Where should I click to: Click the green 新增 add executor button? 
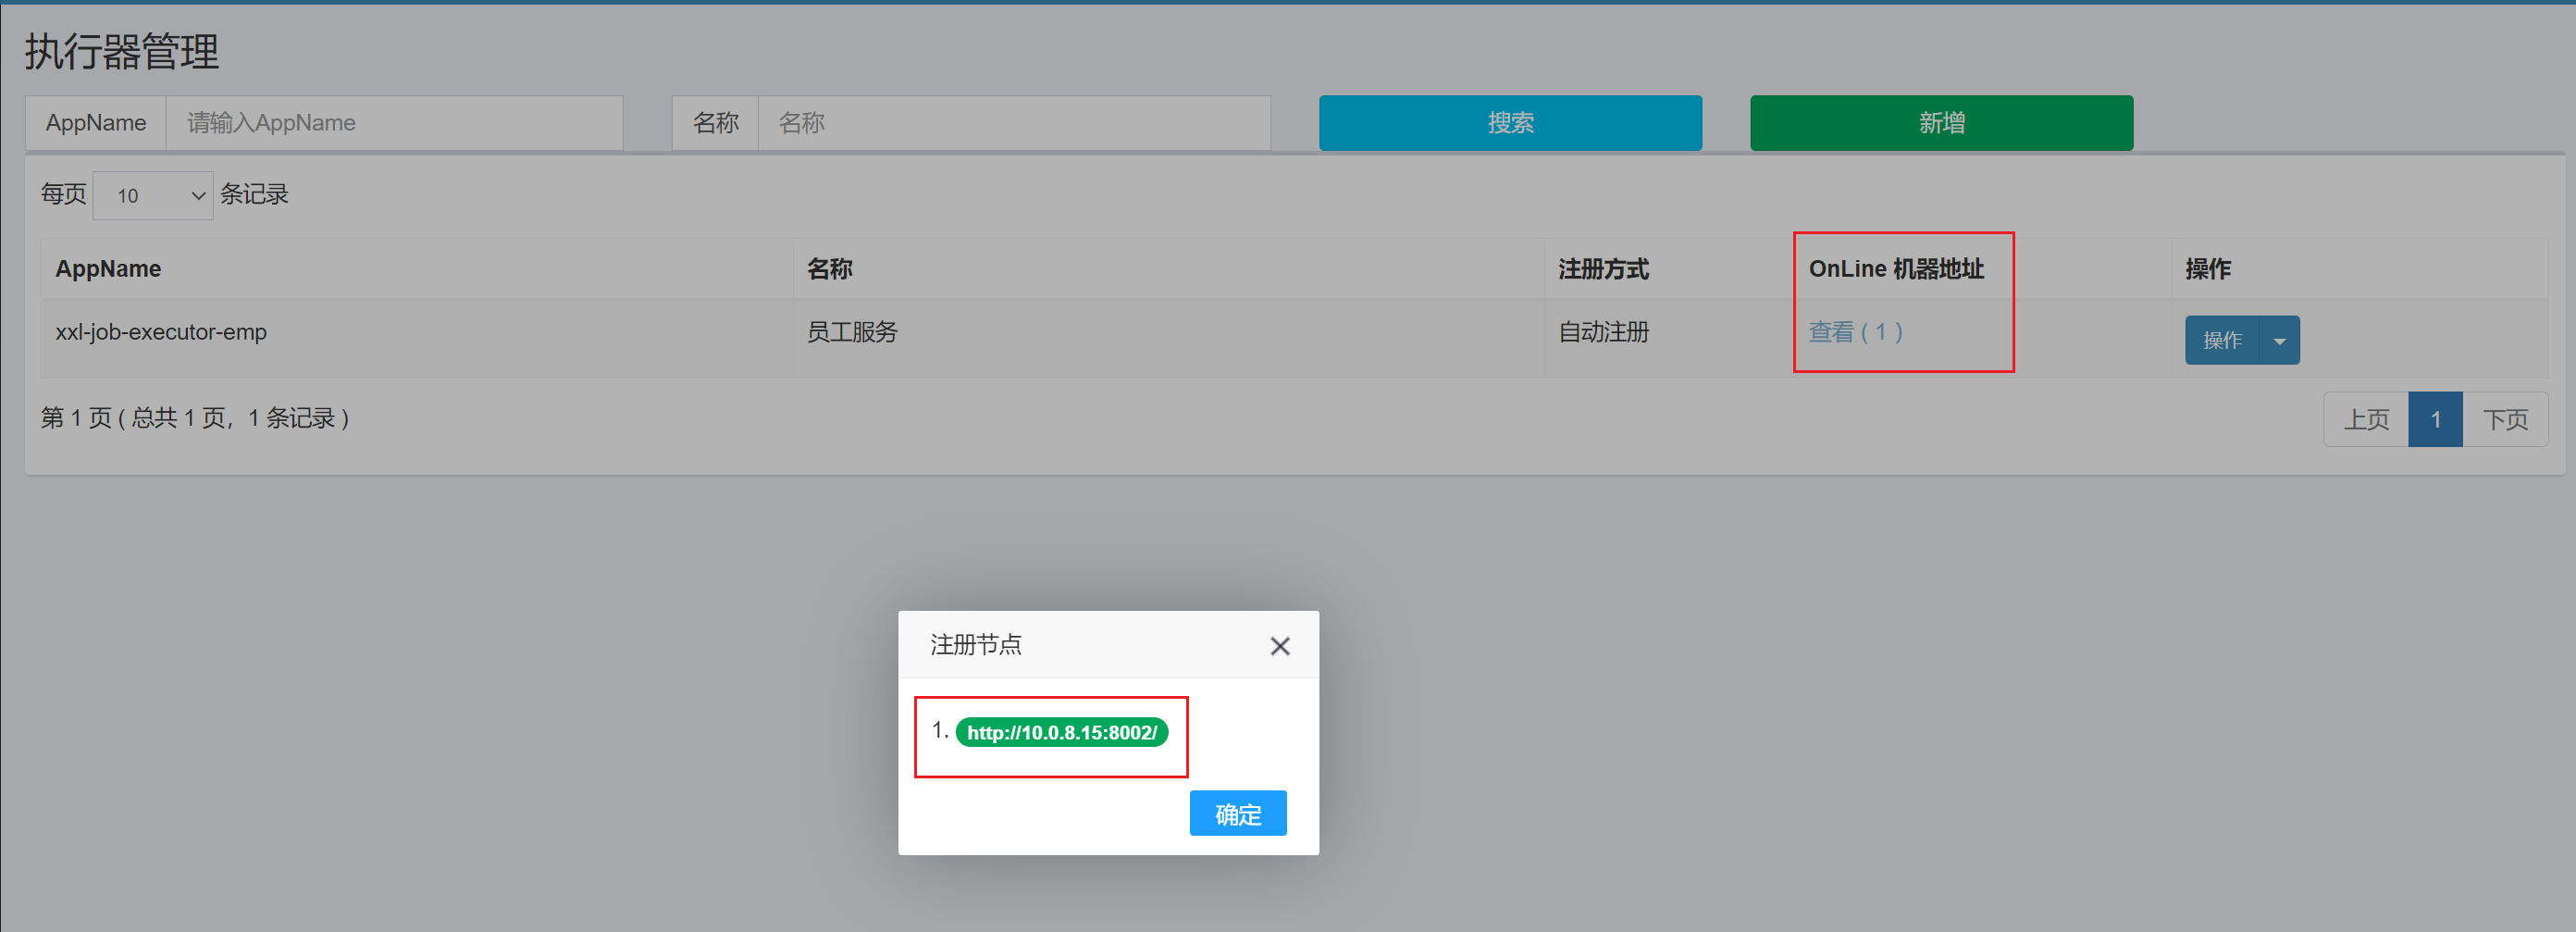pyautogui.click(x=1940, y=122)
